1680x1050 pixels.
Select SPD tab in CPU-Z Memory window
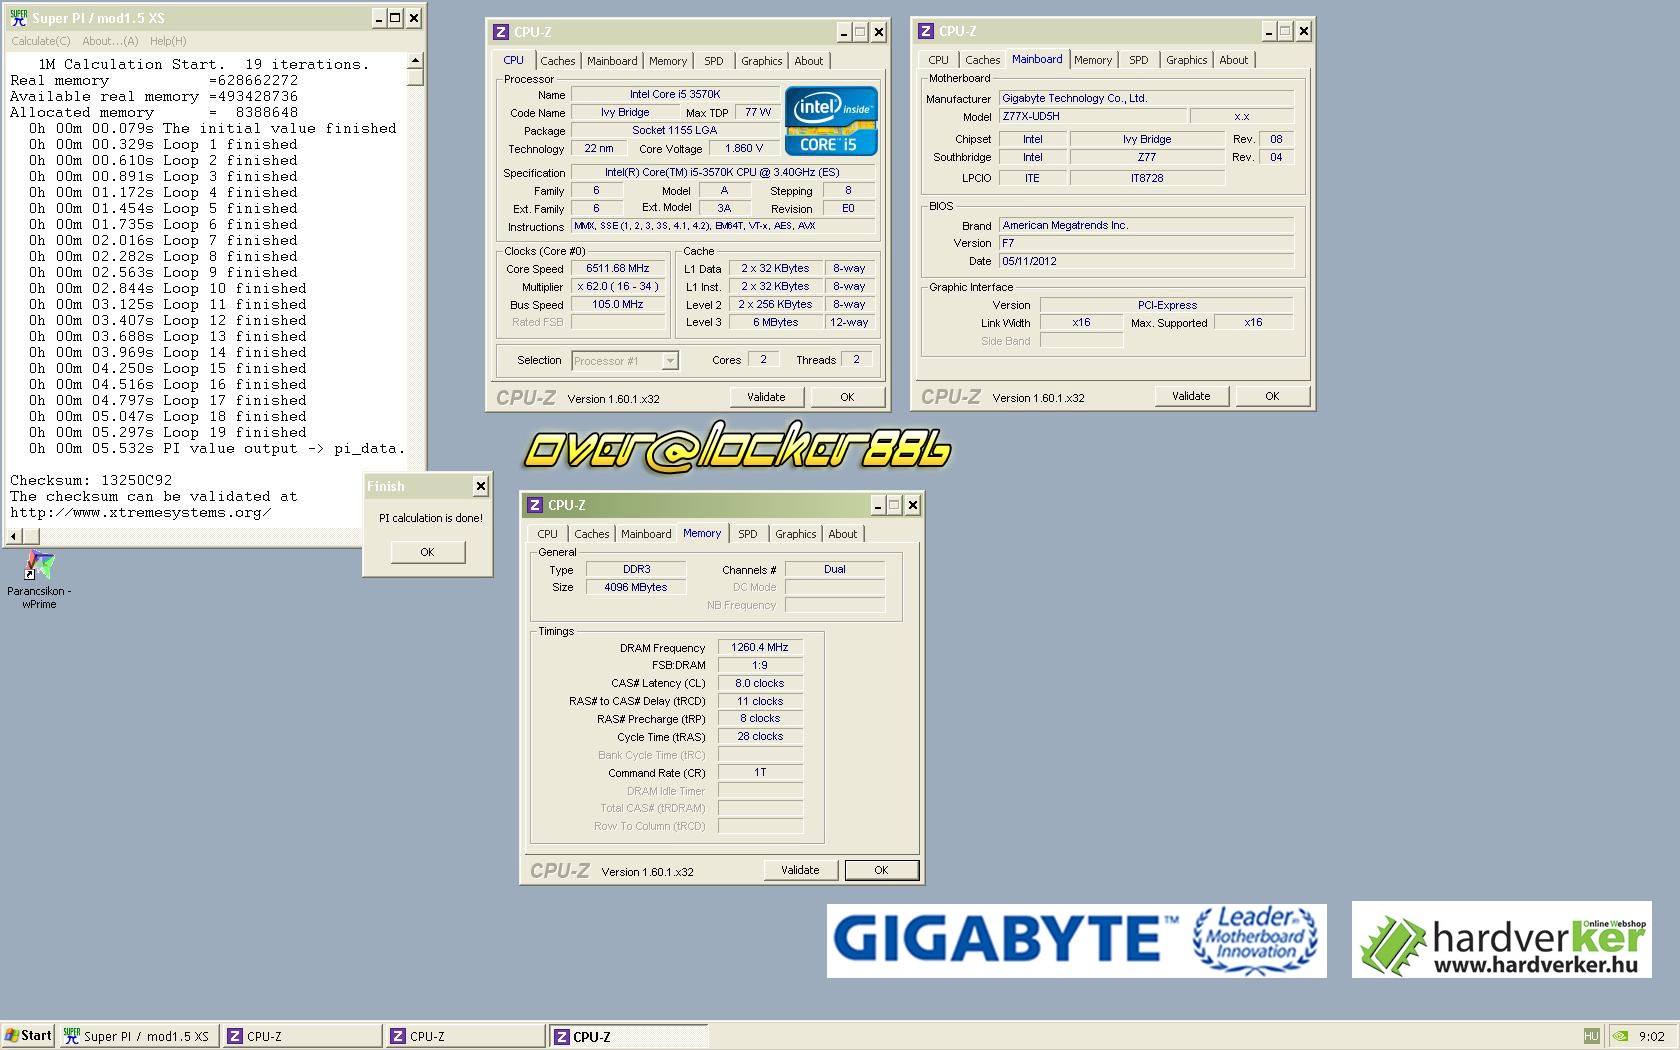coord(747,534)
